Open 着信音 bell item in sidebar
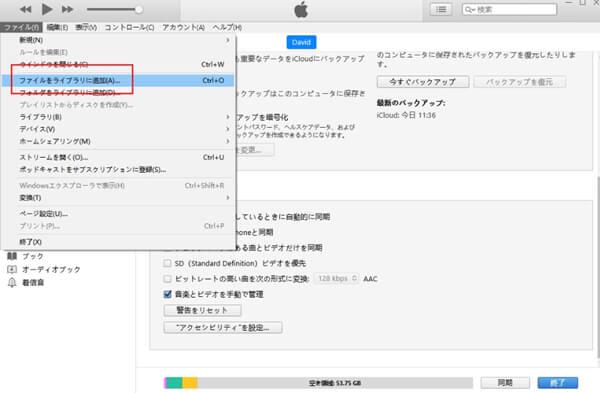600x393 pixels. pos(25,283)
